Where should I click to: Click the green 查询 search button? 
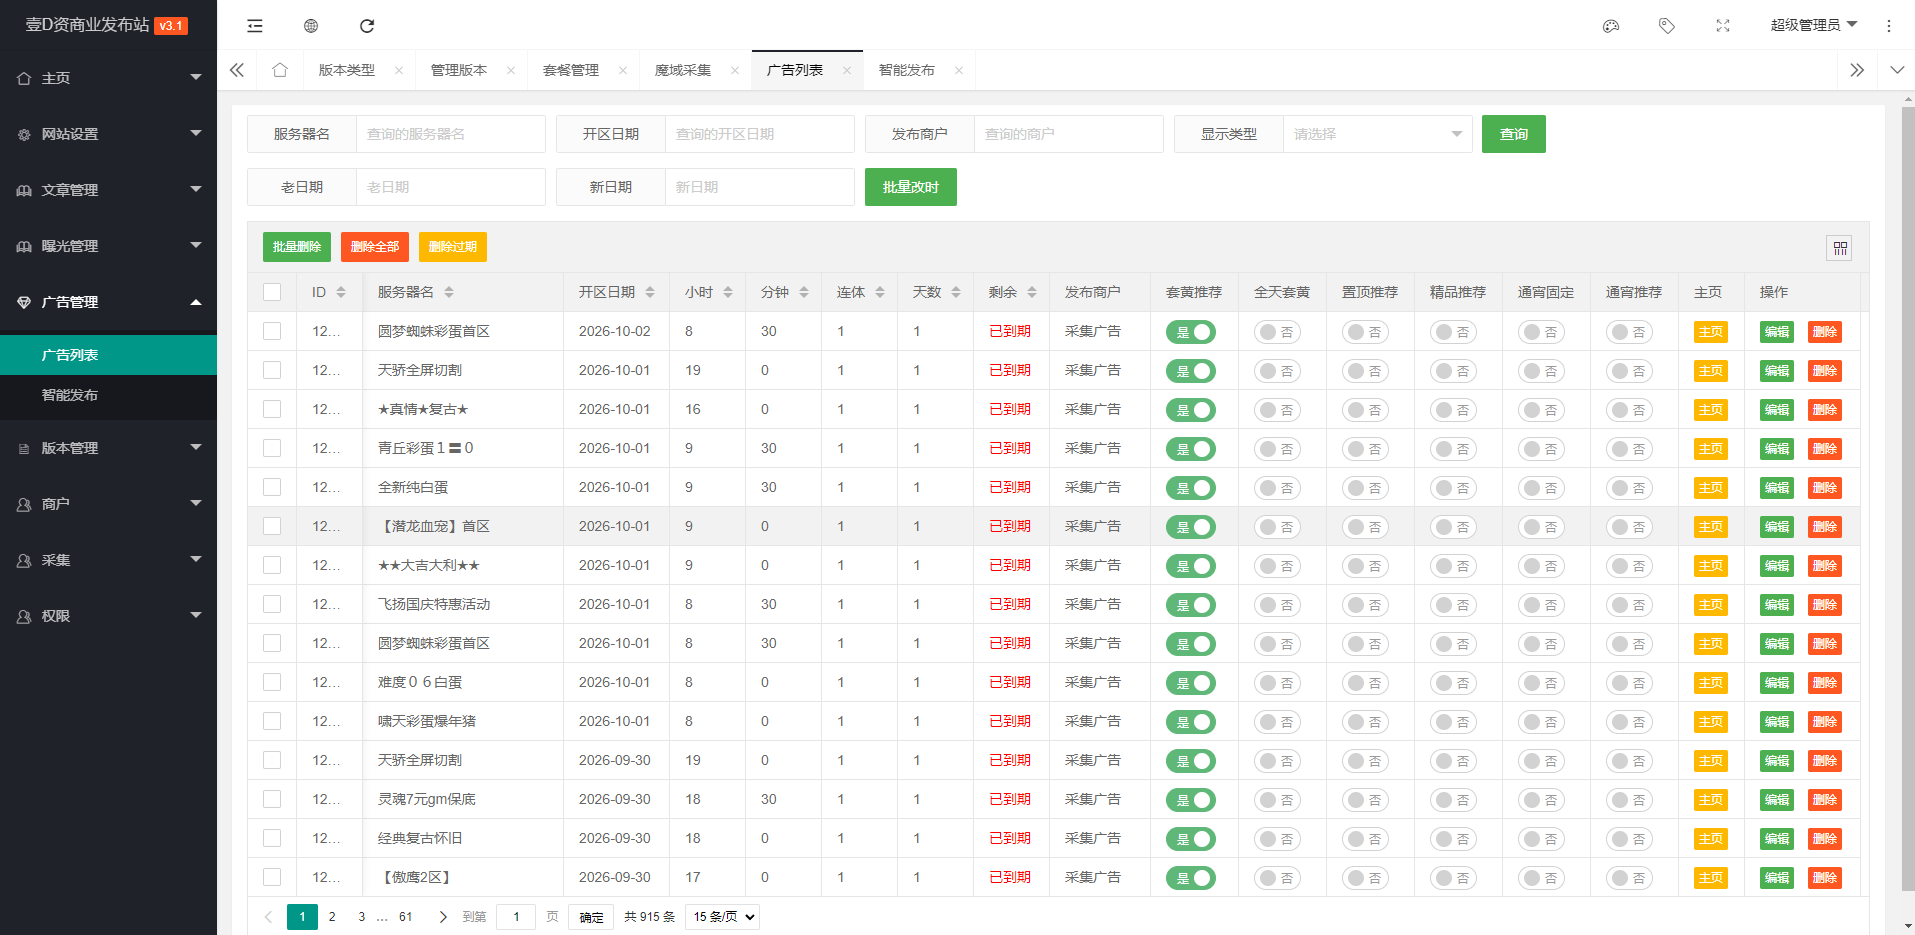pyautogui.click(x=1513, y=134)
